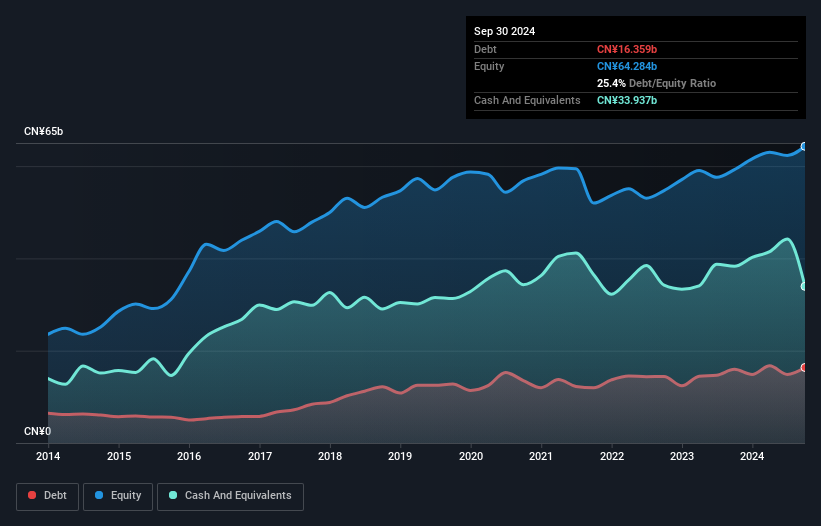
Task: Click the 2024 x-axis year label
Action: pyautogui.click(x=752, y=456)
